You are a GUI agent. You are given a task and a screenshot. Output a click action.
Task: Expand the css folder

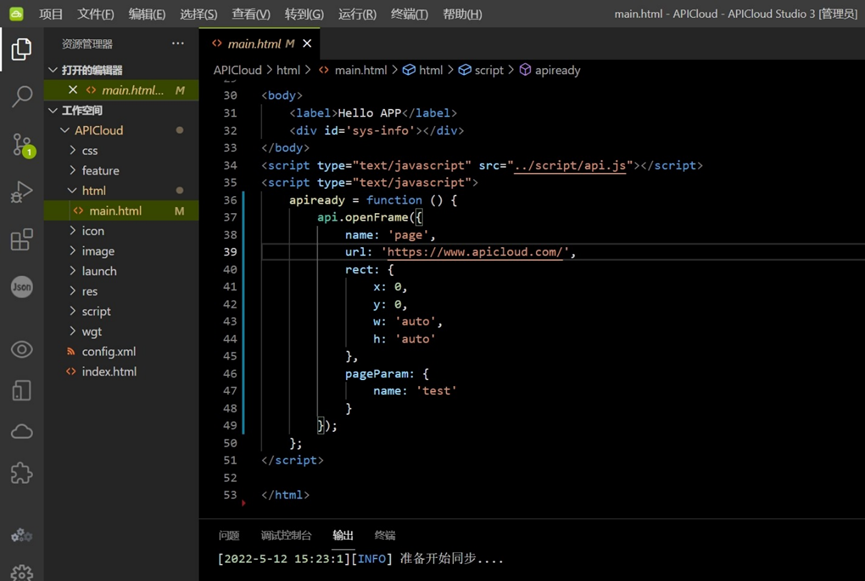[72, 150]
